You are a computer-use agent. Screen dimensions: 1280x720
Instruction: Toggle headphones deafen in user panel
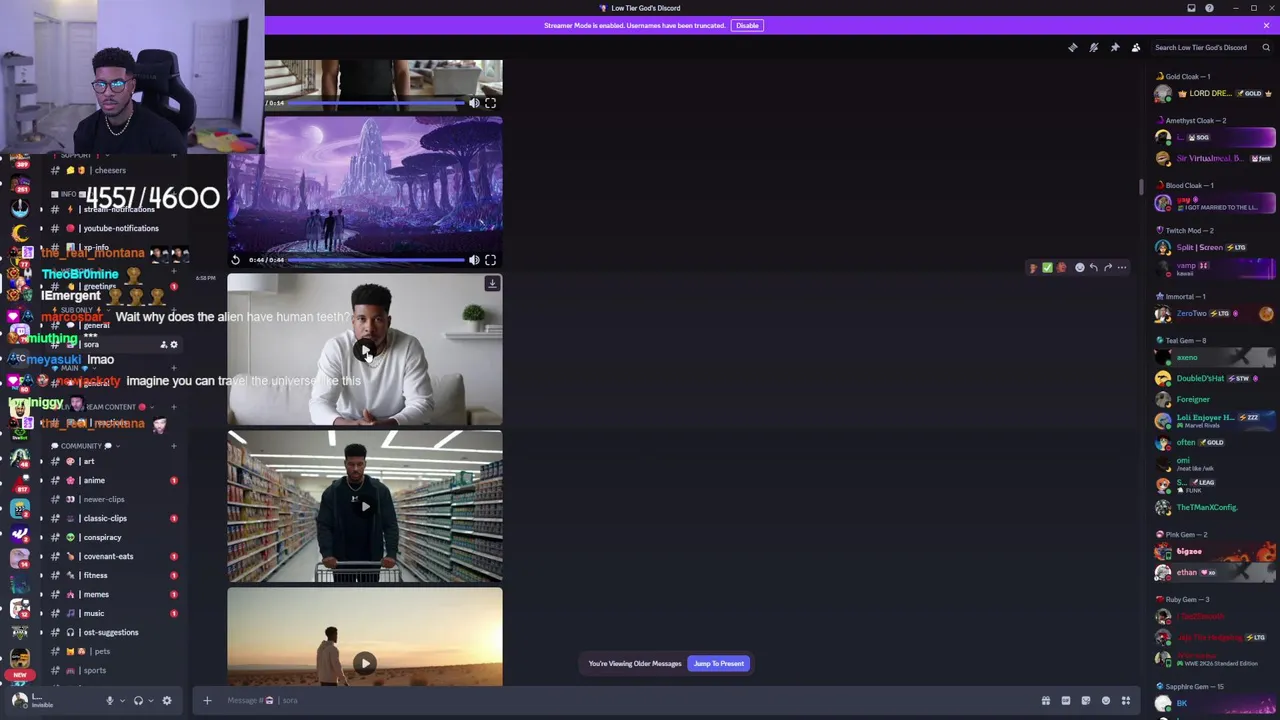(x=138, y=700)
